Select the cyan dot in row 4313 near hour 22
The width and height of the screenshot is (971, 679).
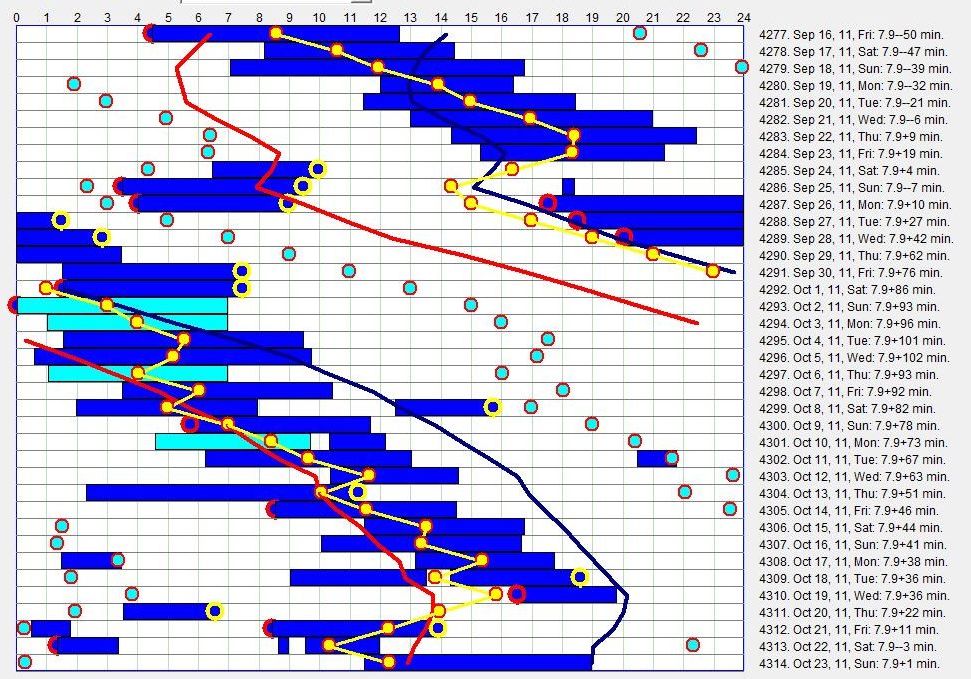(693, 645)
